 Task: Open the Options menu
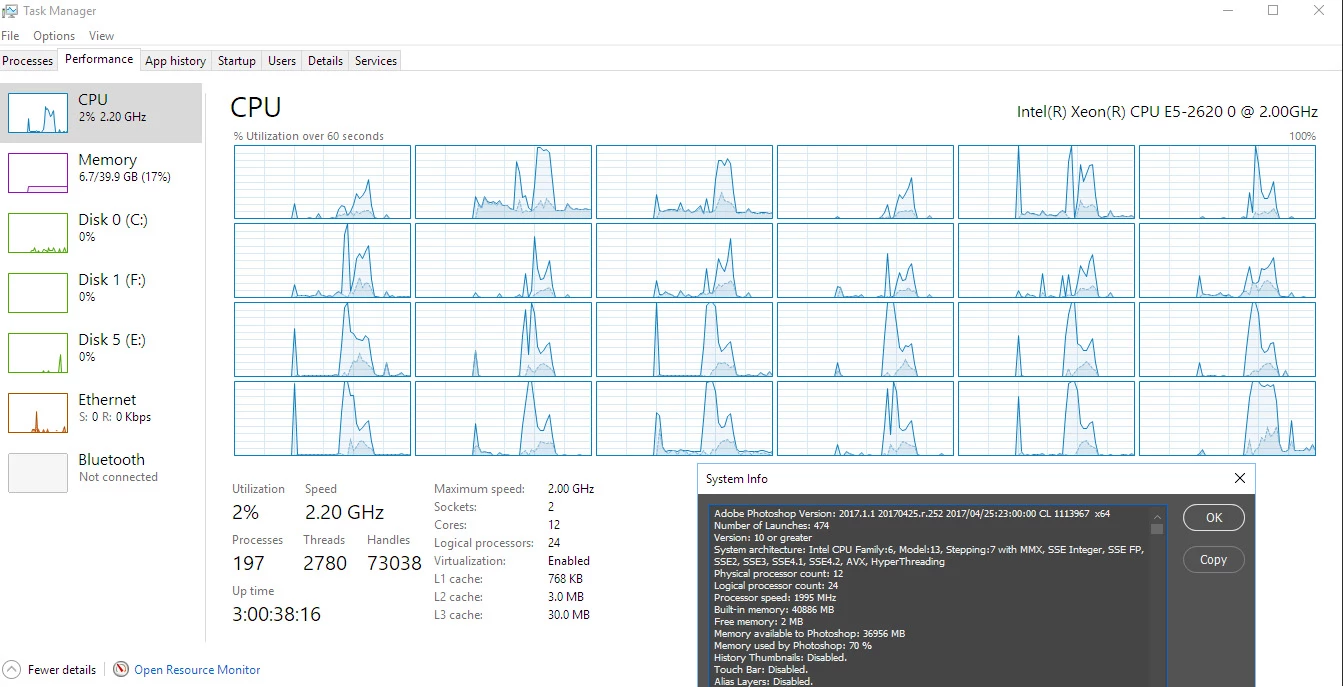point(54,36)
